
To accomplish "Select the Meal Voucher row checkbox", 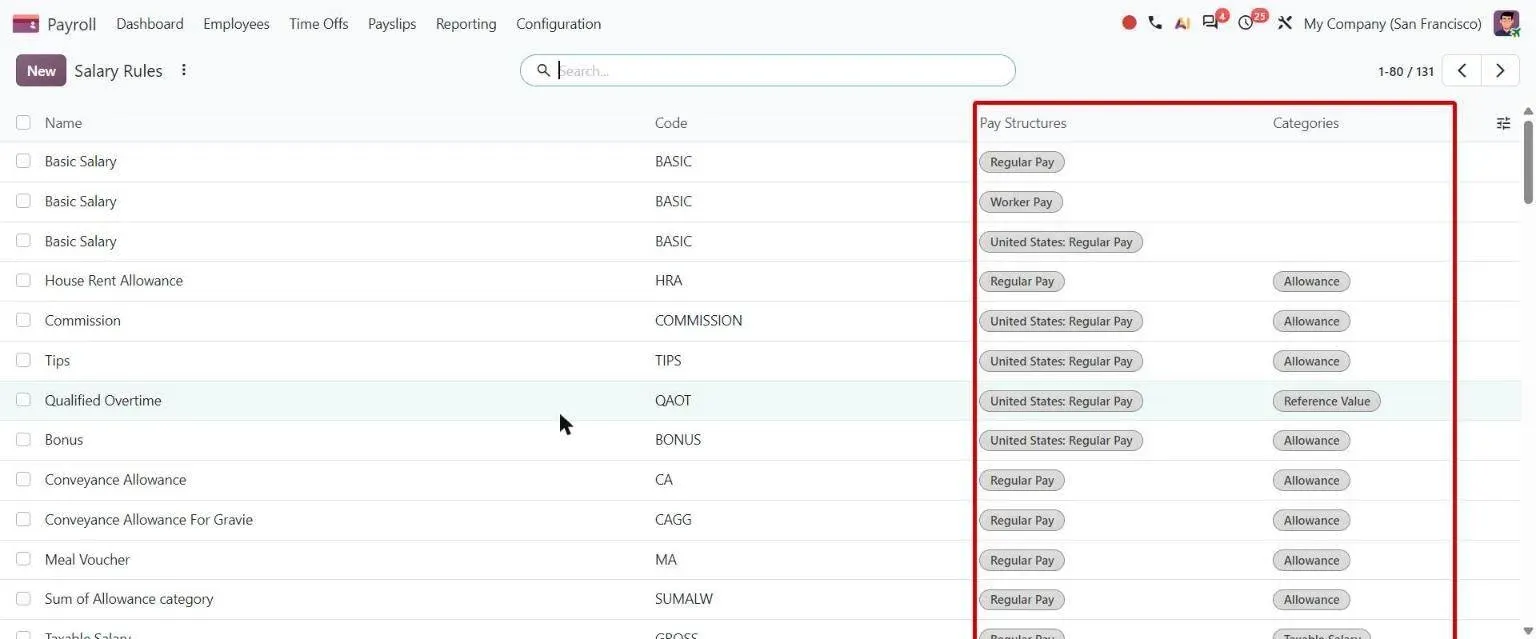I will 23,559.
